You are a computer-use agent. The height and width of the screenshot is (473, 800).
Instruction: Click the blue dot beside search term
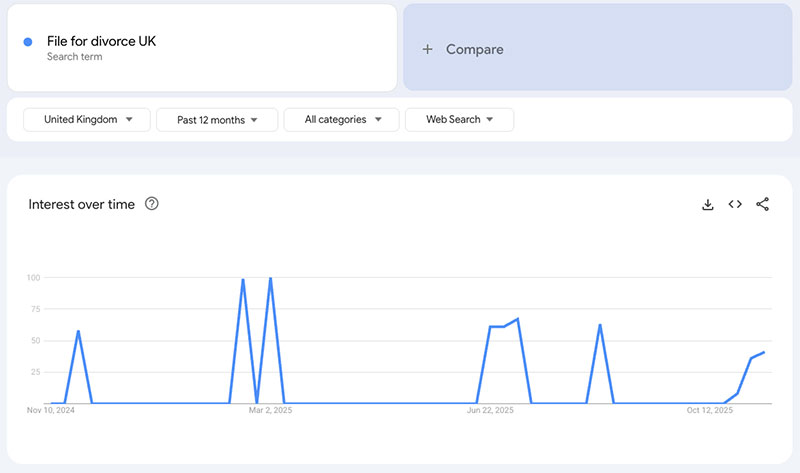27,42
